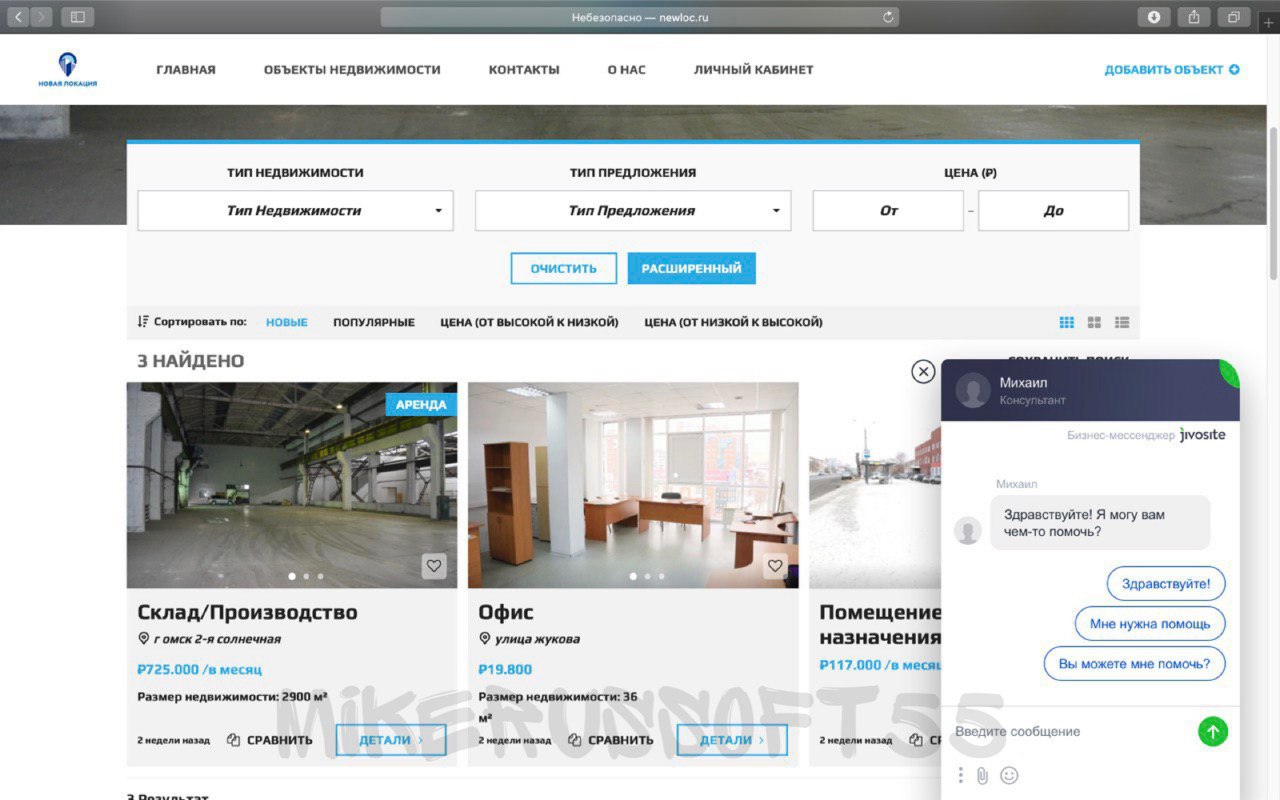Sort by Цена (от низкой к высокой)
Viewport: 1280px width, 800px height.
pyautogui.click(x=734, y=322)
